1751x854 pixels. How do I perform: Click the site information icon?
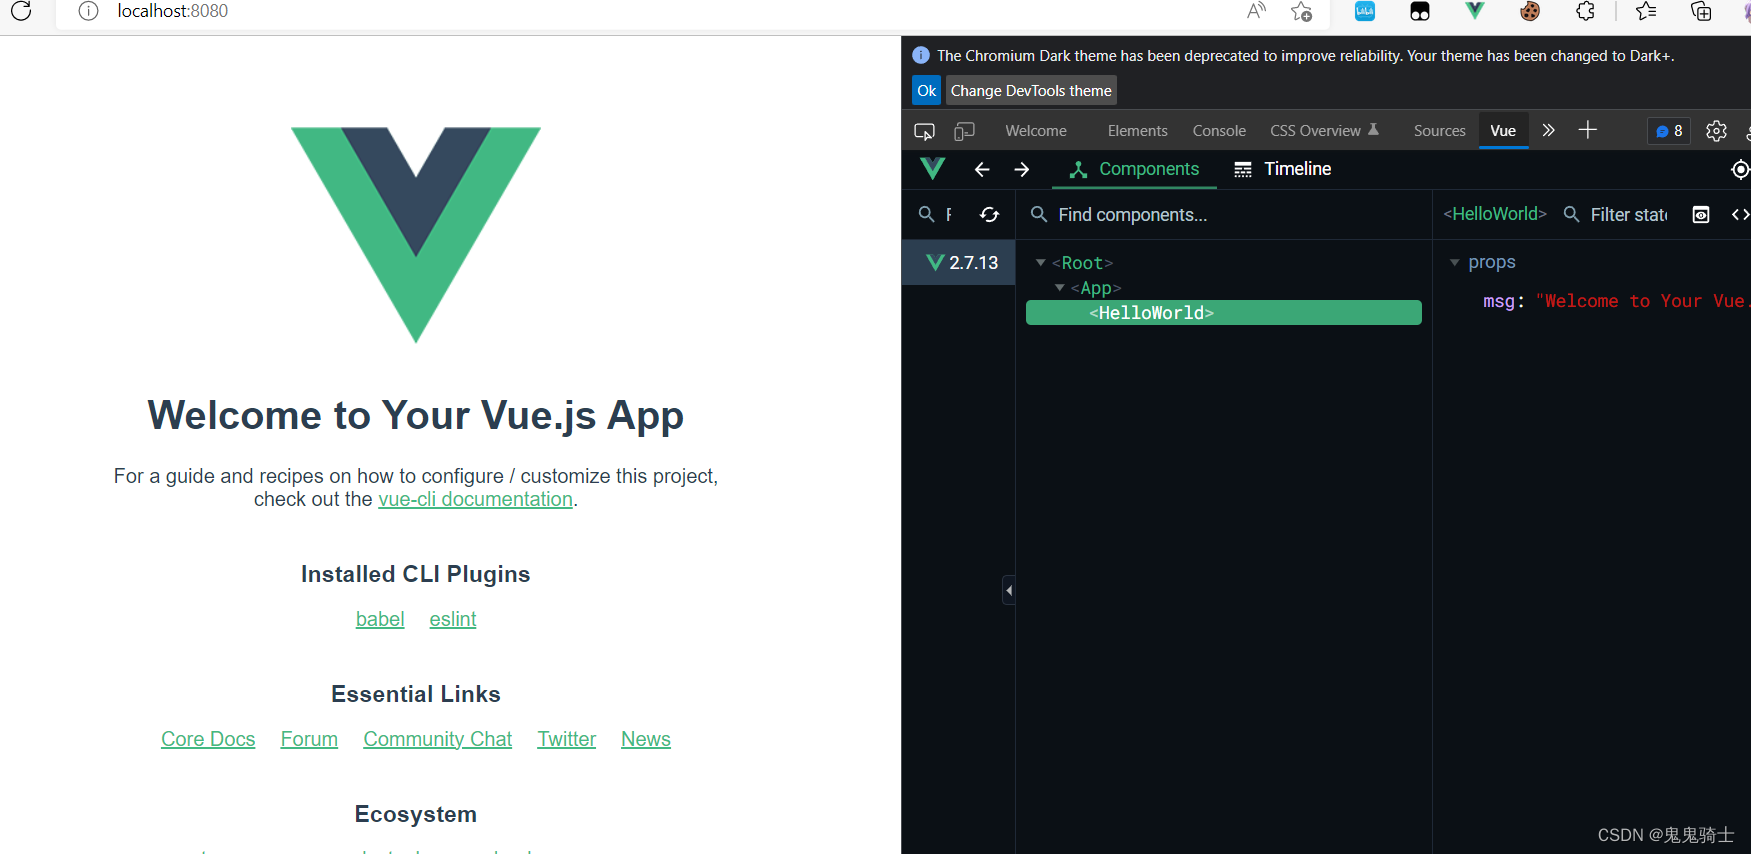[x=89, y=11]
